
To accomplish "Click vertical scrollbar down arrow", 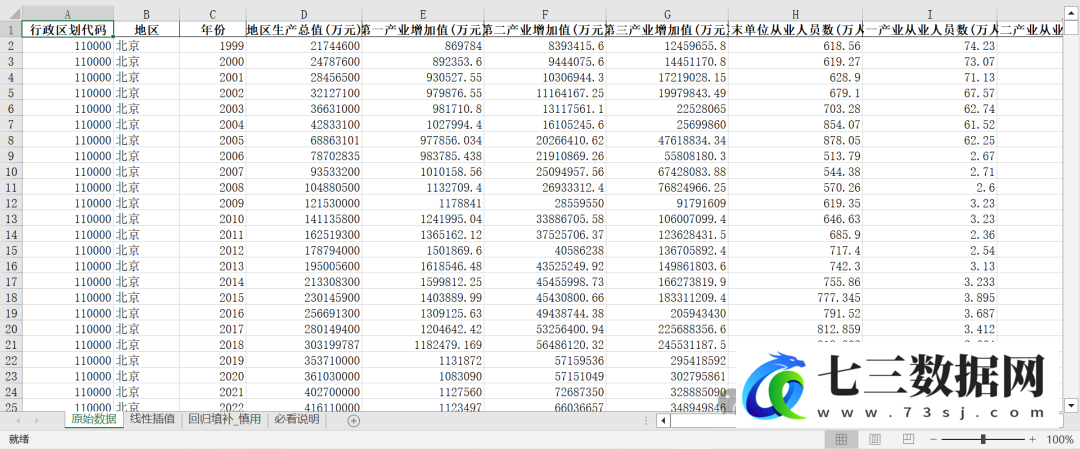I will [x=1071, y=405].
